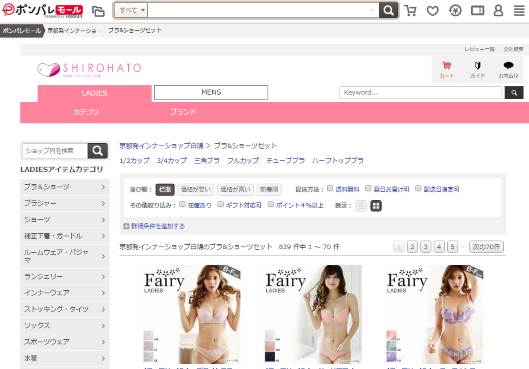The height and width of the screenshot is (369, 529).
Task: Click the SHIROHATO shop logo
Action: click(x=89, y=69)
